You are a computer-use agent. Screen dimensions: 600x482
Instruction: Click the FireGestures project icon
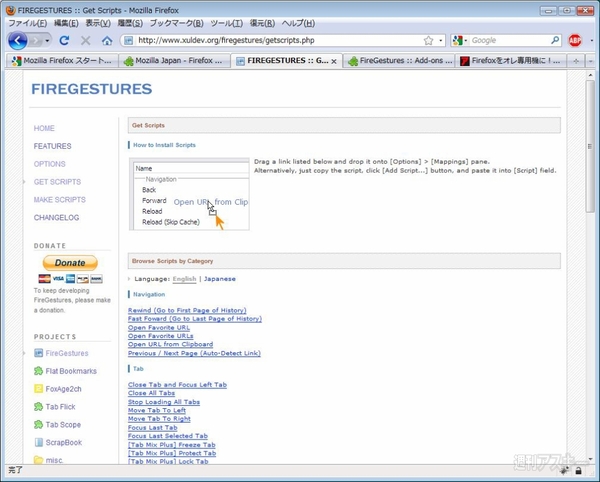pyautogui.click(x=38, y=353)
